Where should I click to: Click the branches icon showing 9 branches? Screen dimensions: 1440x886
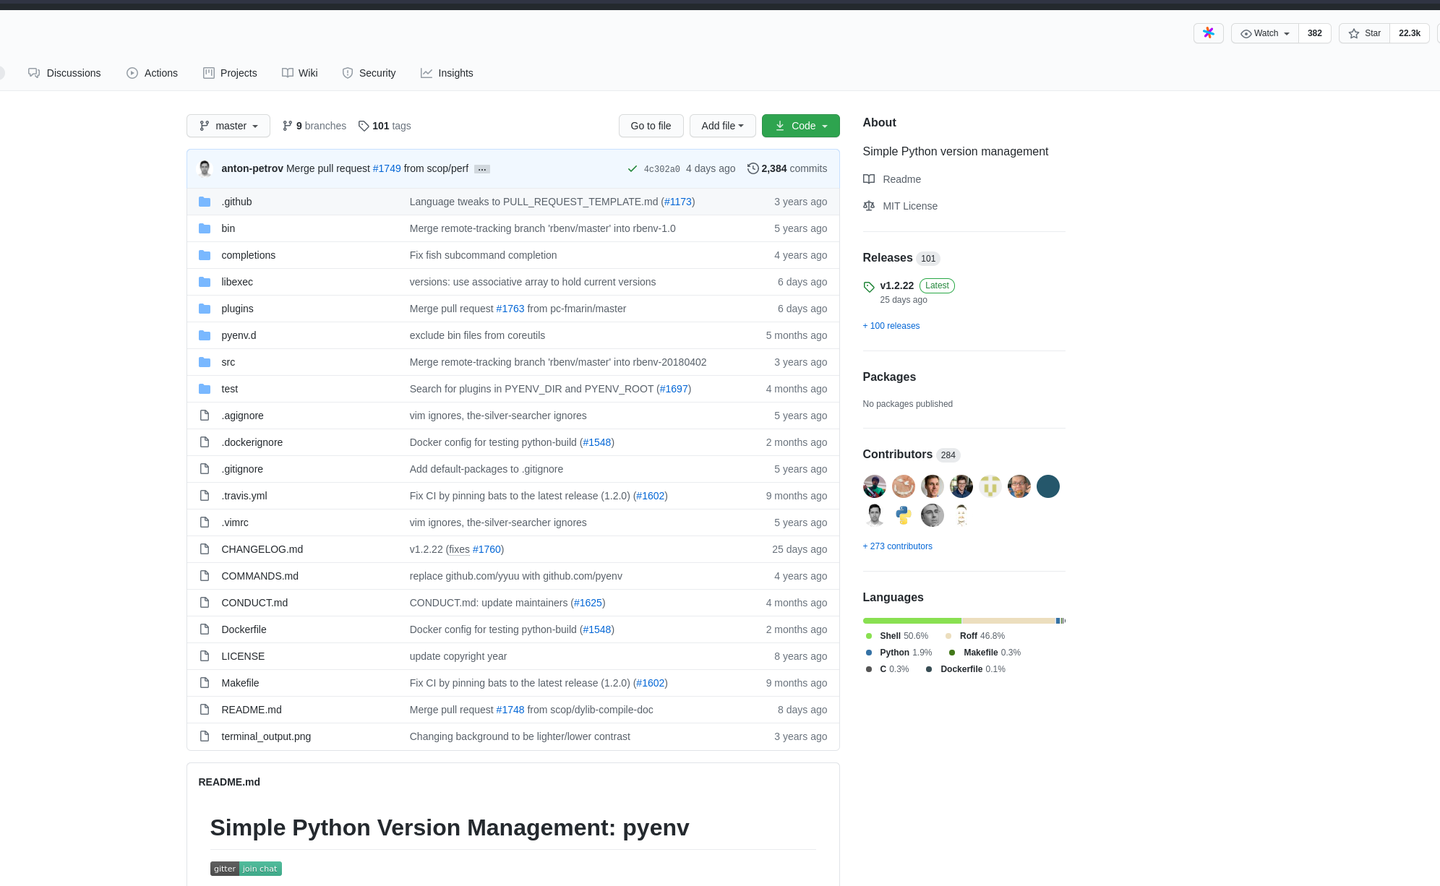pyautogui.click(x=287, y=125)
